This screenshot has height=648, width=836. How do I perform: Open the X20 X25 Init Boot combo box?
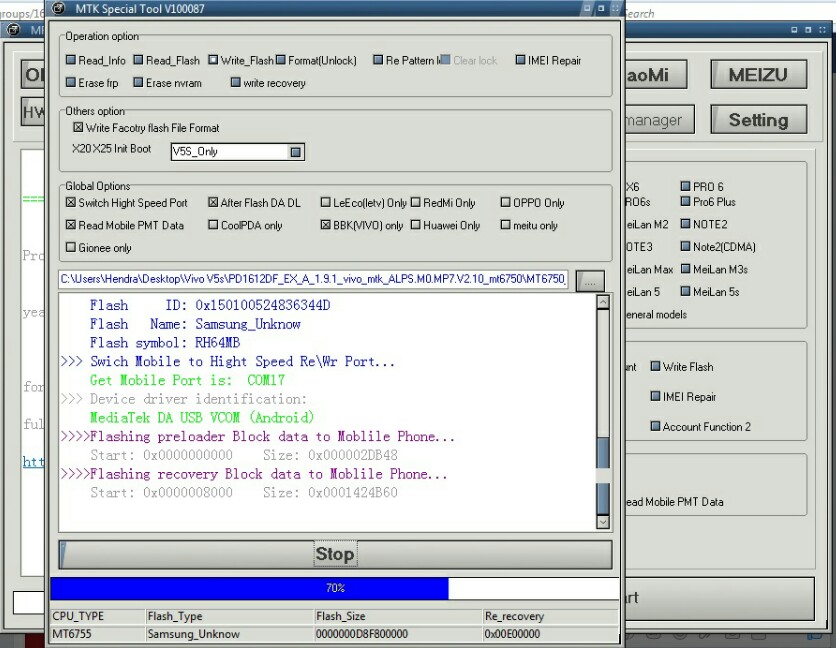(238, 152)
